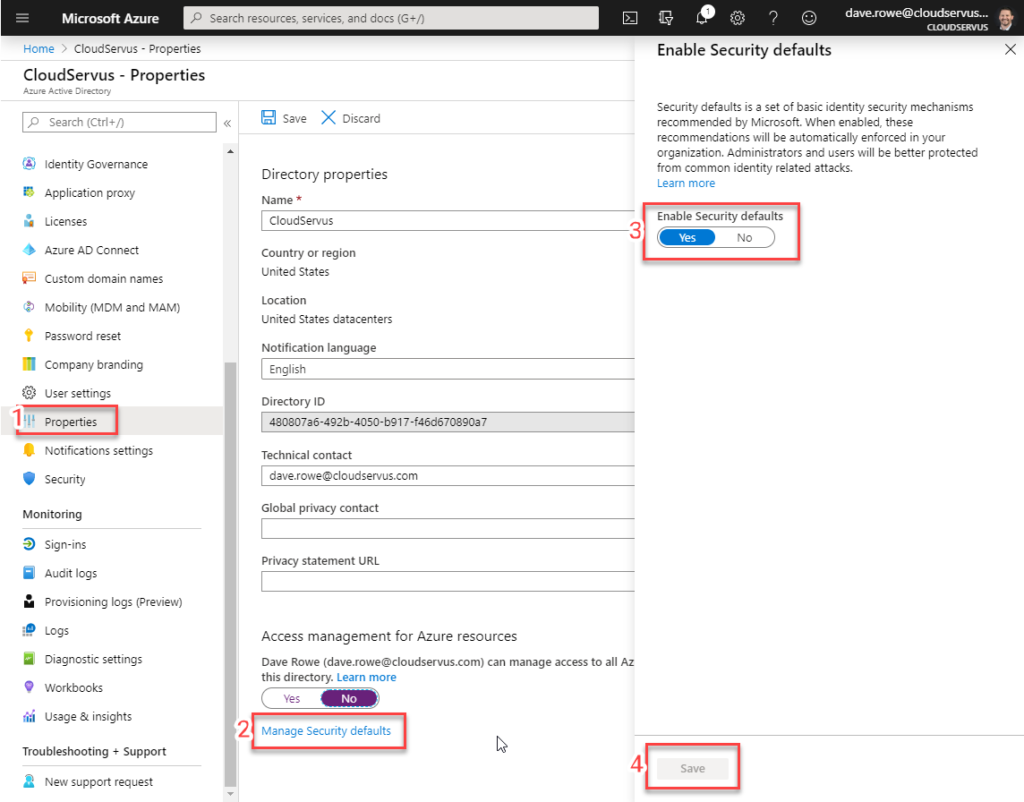Screen dimensions: 1024x802
Task: Click the User settings gear icon
Action: click(29, 393)
